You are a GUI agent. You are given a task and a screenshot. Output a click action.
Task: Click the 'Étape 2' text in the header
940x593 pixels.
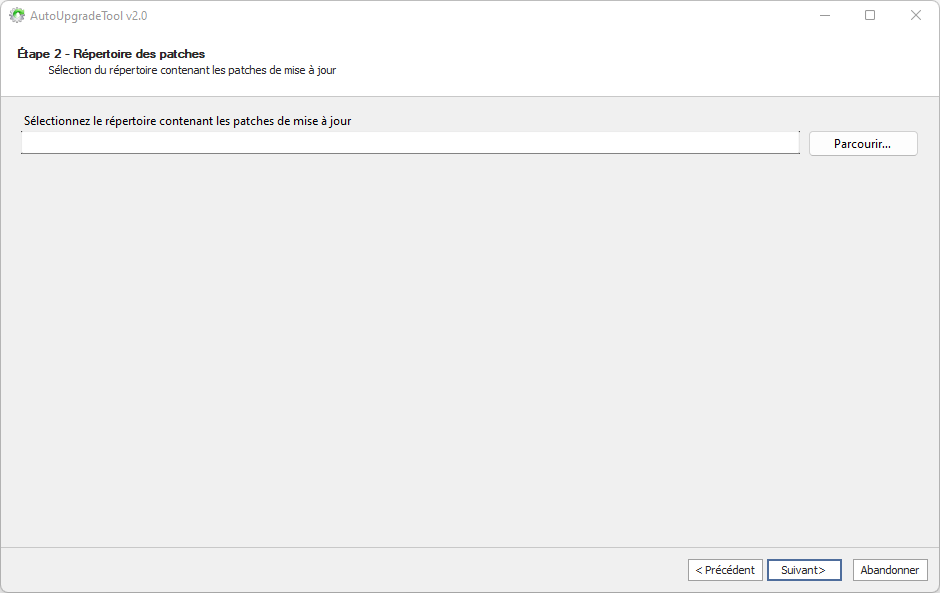pos(40,54)
